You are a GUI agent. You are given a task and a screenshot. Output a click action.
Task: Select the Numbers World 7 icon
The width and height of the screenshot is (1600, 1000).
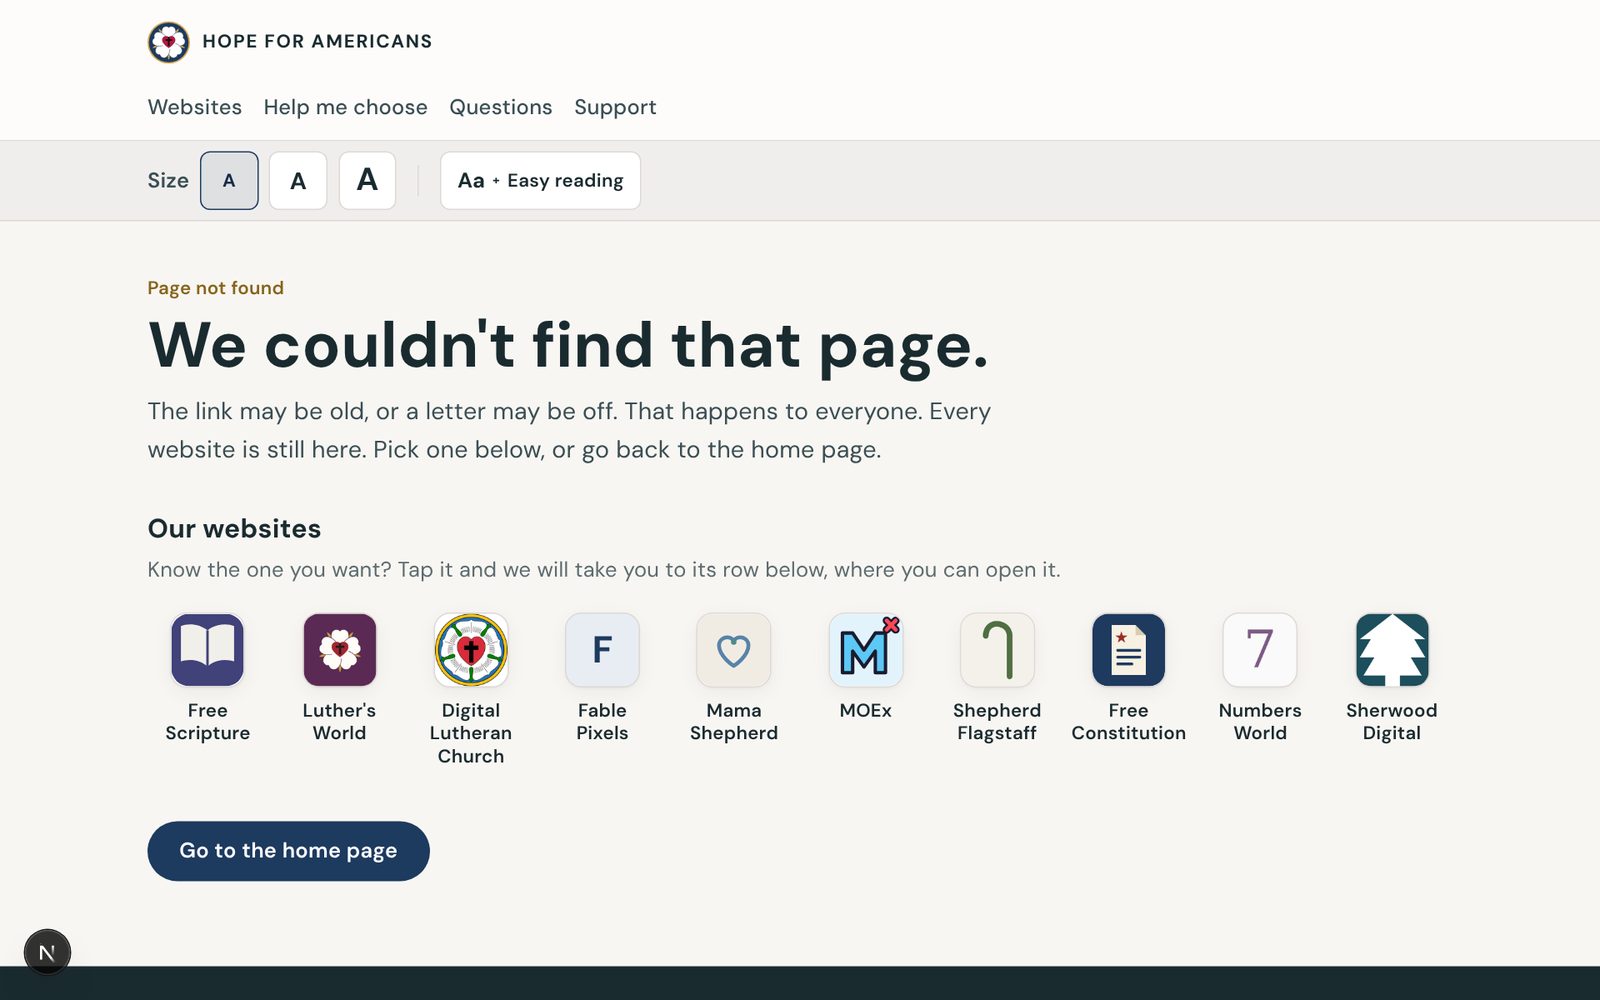point(1260,650)
